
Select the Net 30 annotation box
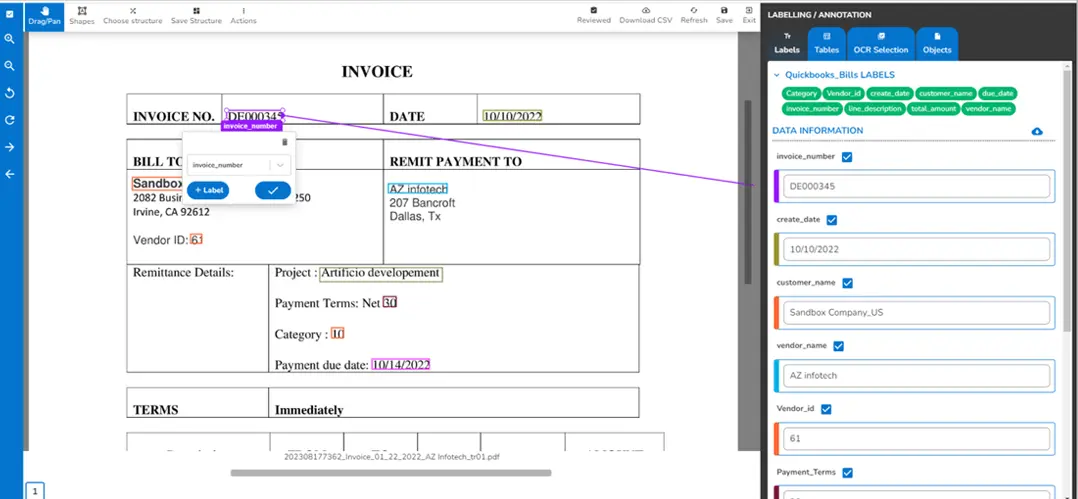point(390,302)
